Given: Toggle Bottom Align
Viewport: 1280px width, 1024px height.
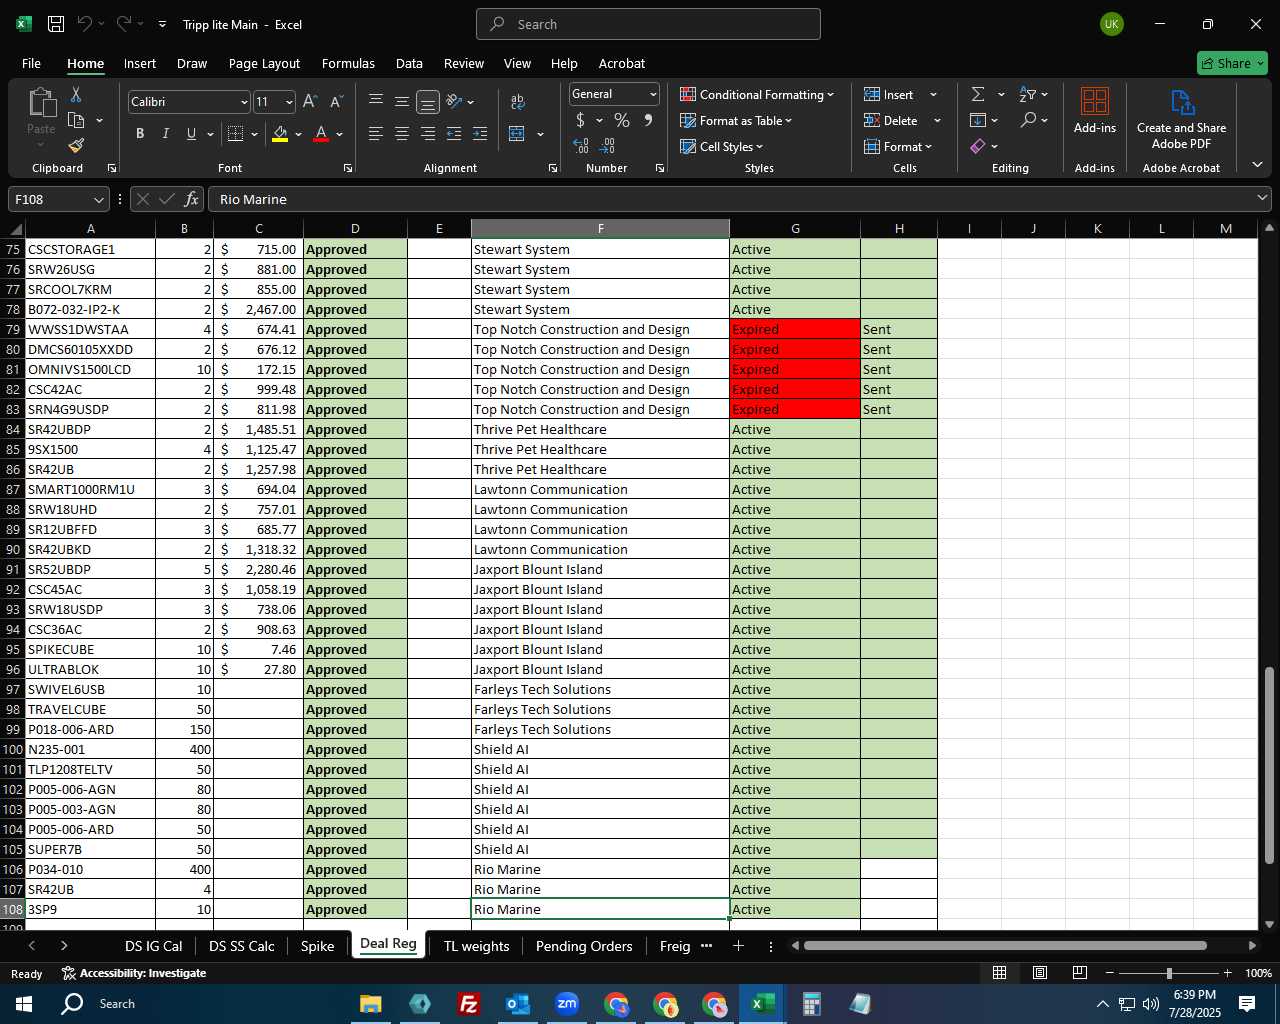Looking at the screenshot, I should coord(428,101).
